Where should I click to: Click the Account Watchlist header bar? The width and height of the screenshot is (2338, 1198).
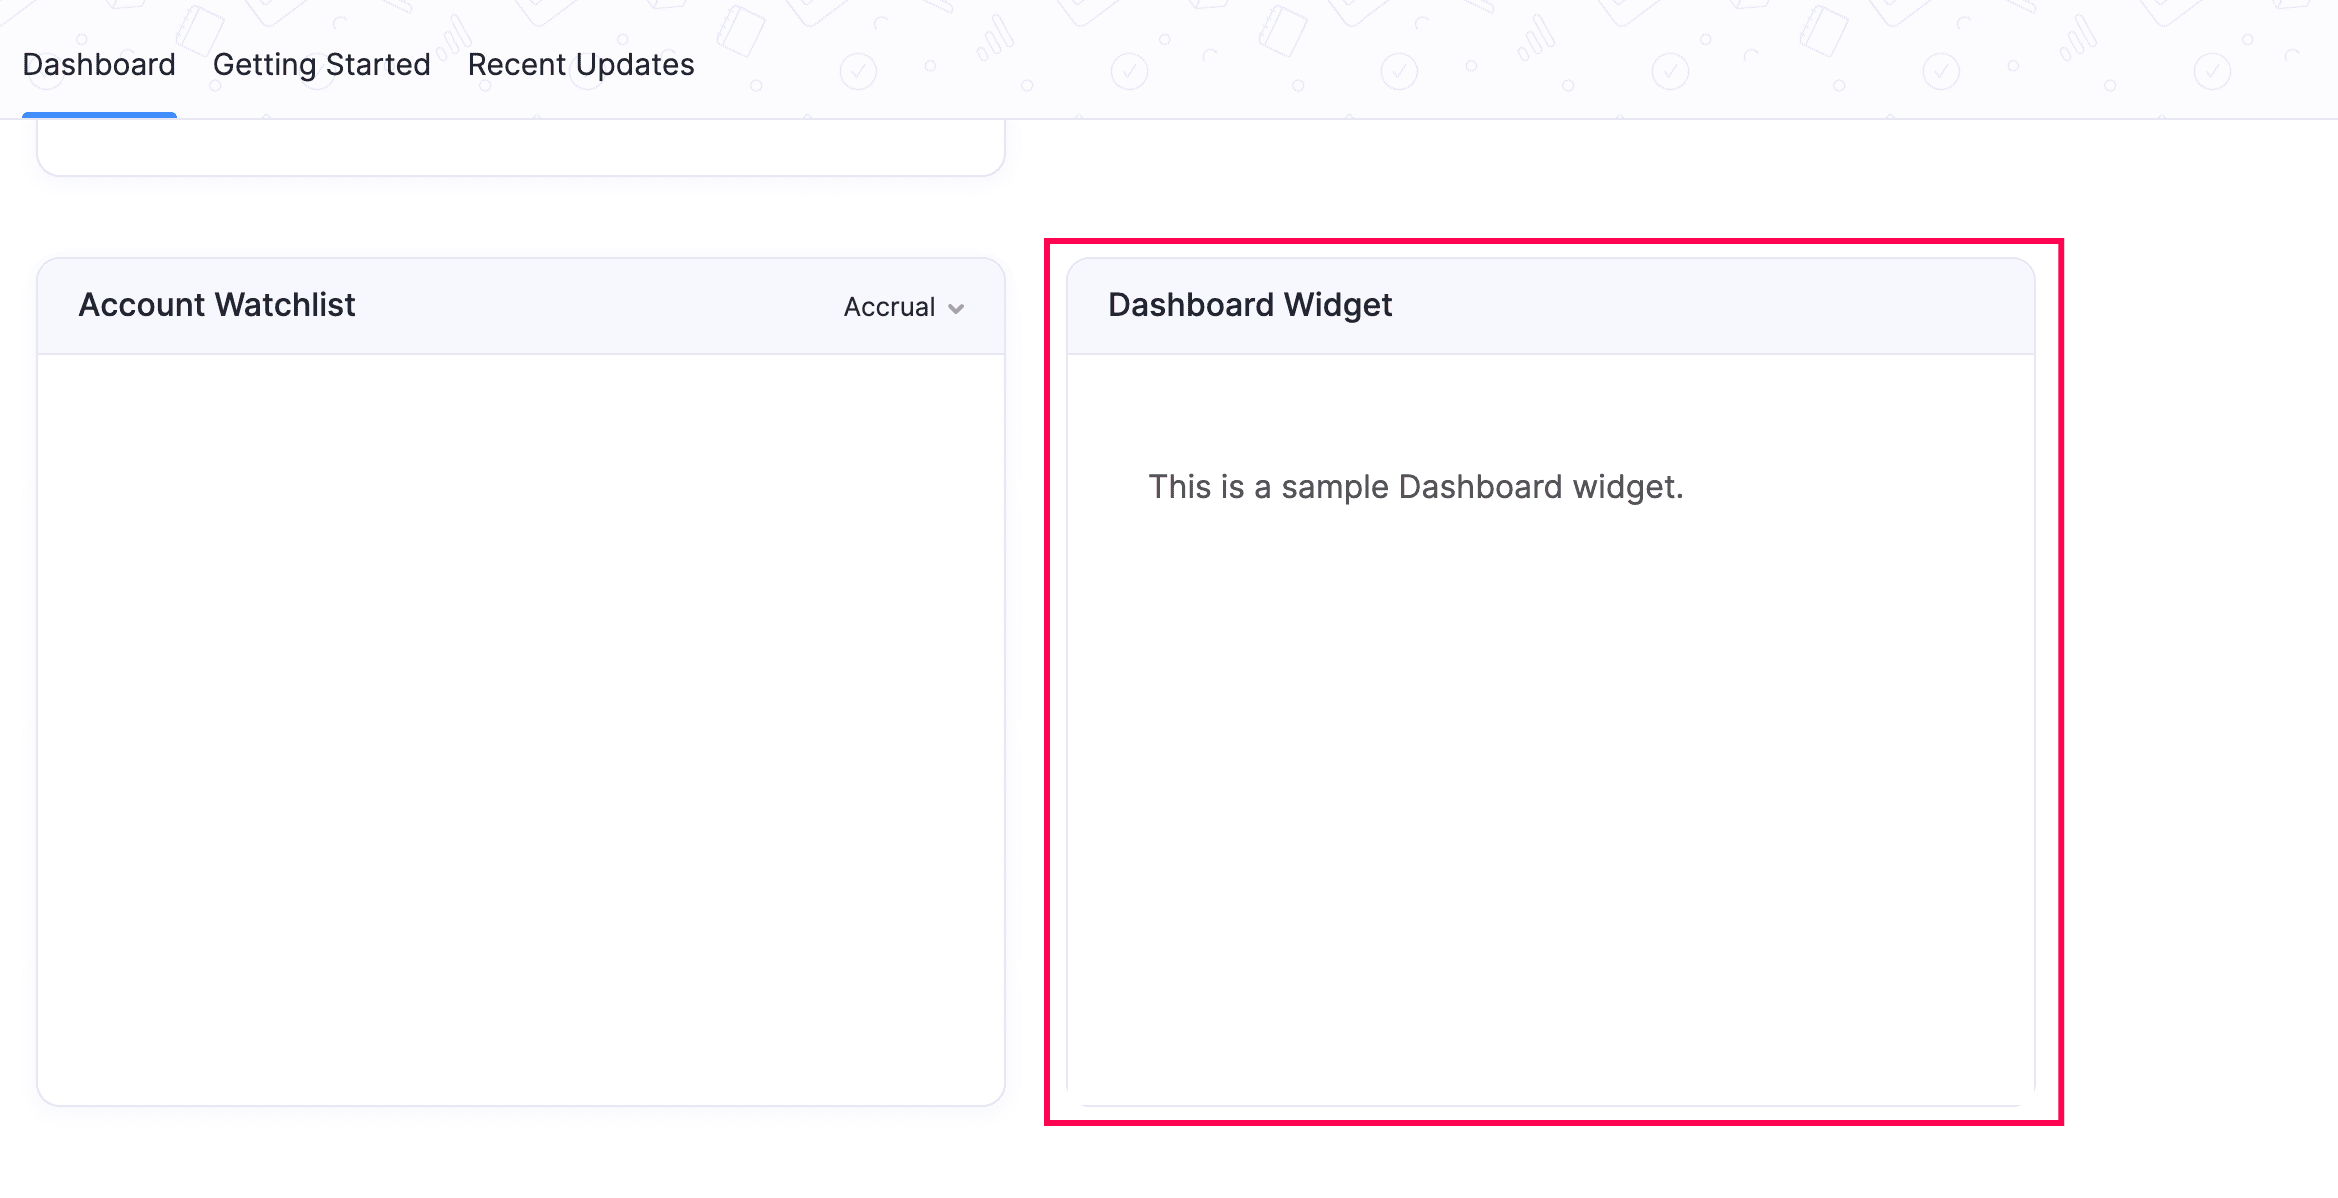click(520, 306)
